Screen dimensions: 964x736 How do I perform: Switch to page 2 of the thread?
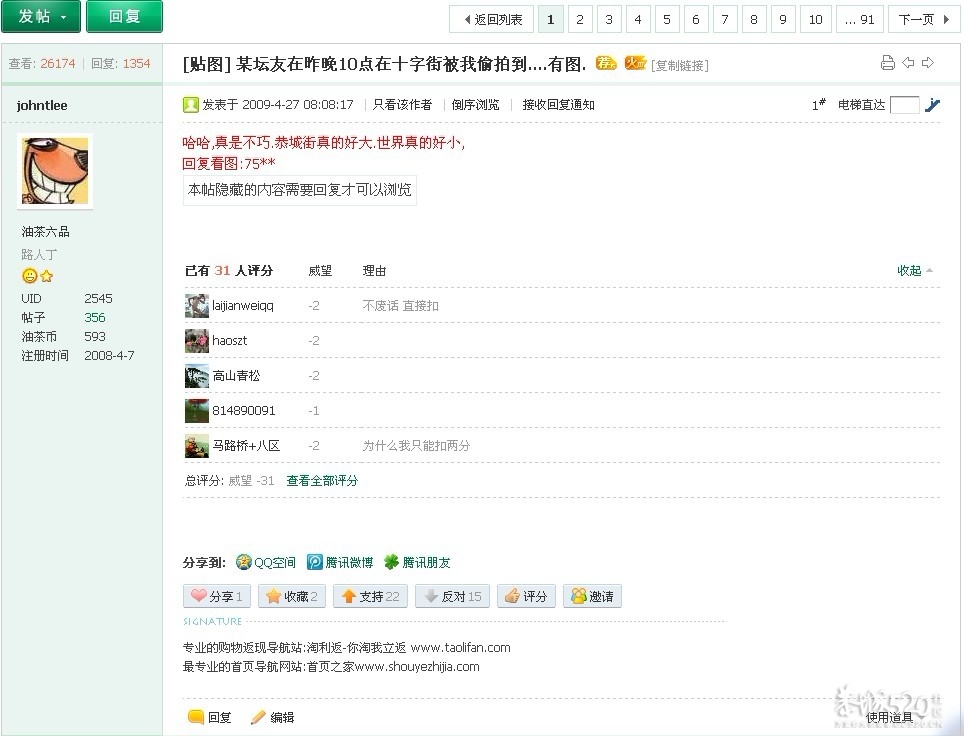581,18
